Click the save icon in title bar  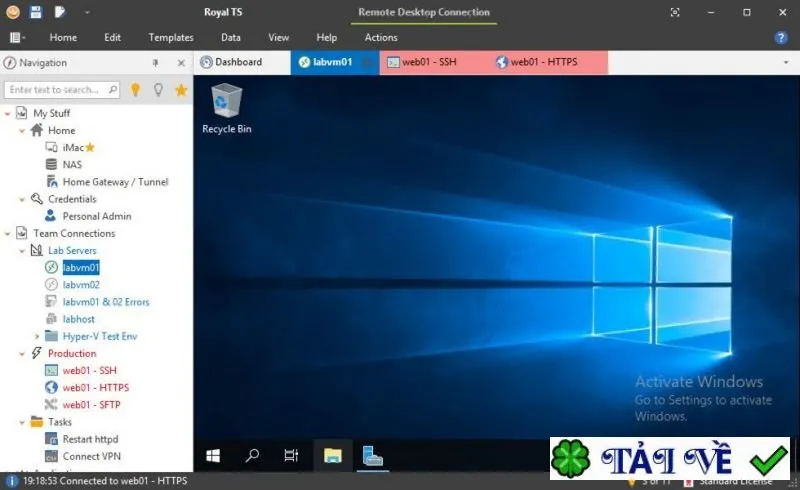pos(36,12)
